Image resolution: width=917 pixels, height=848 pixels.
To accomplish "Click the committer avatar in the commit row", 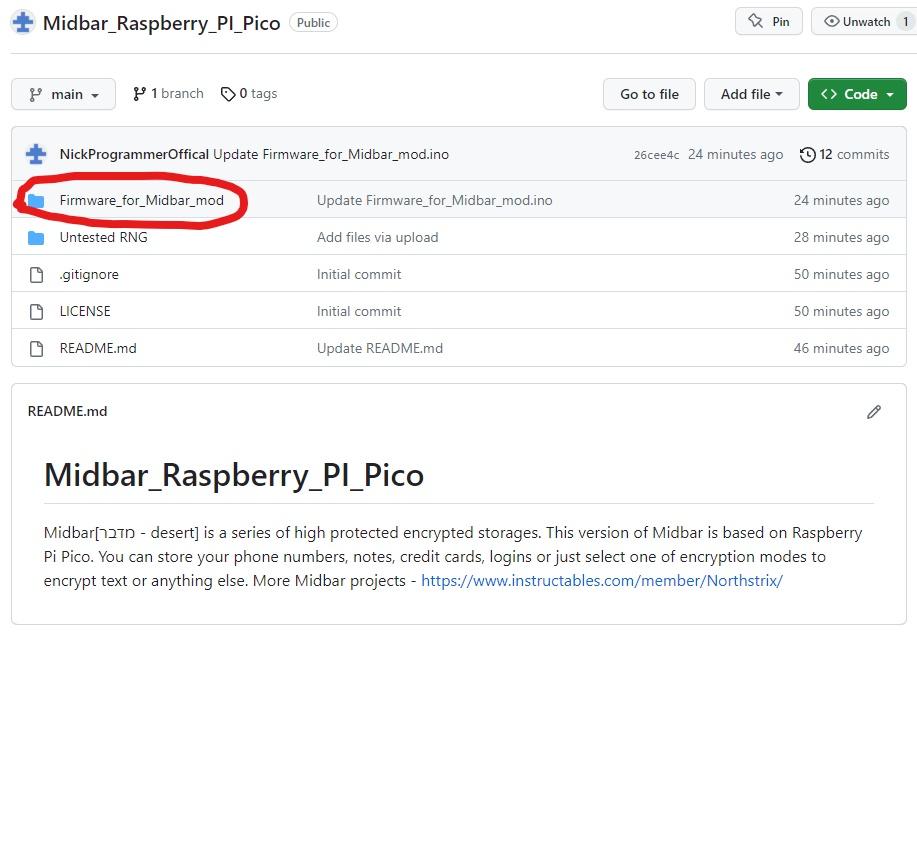I will point(36,154).
